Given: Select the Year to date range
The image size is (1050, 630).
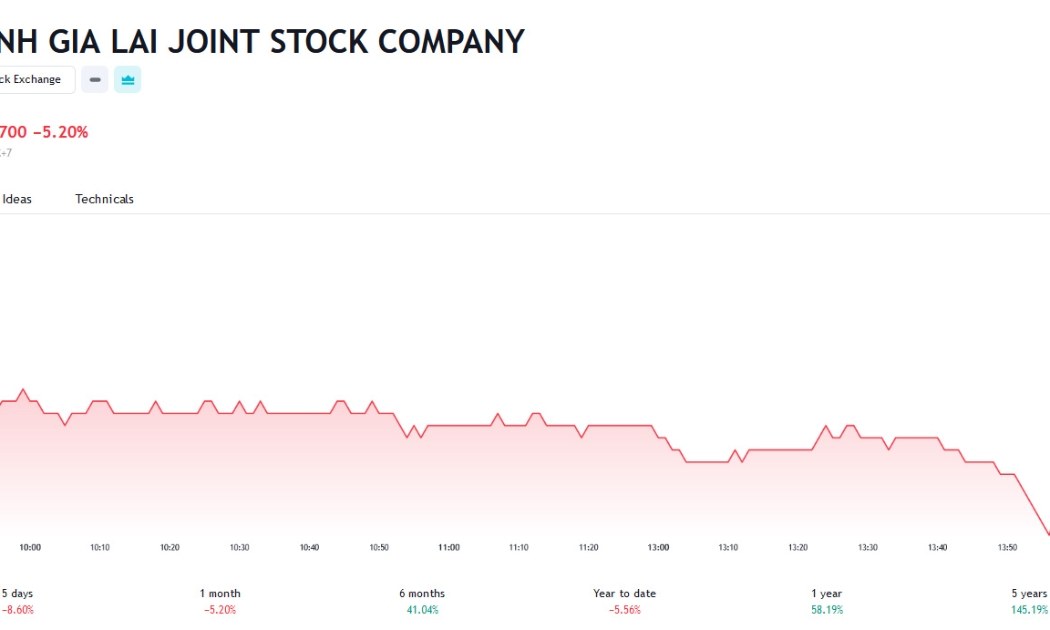Looking at the screenshot, I should tap(624, 601).
